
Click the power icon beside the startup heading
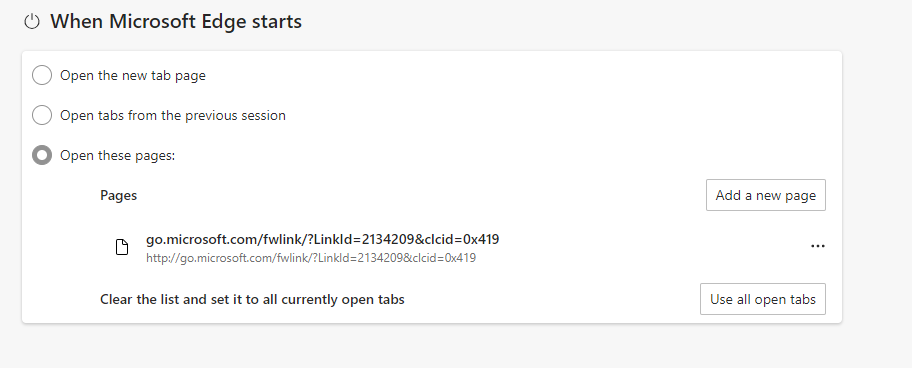coord(32,22)
